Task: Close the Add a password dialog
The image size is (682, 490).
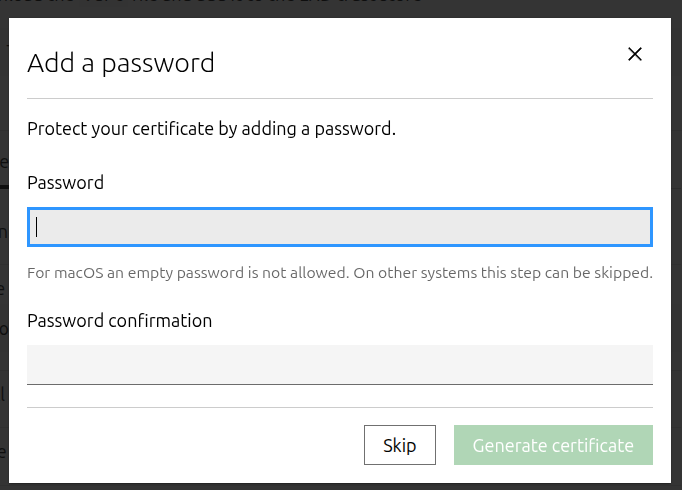Action: (x=634, y=54)
